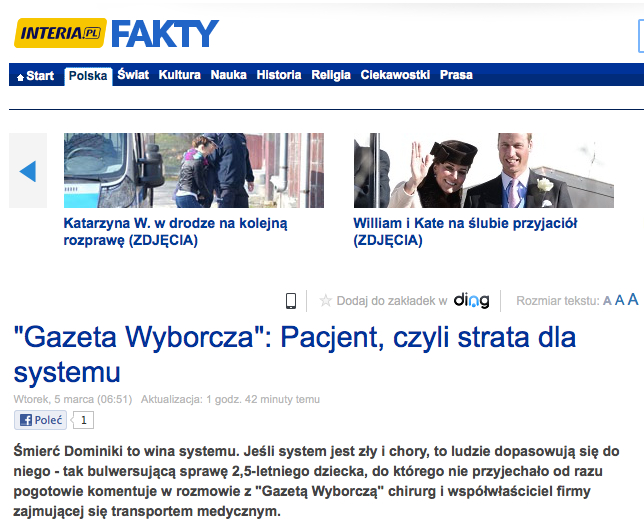
Task: Click the Facebook recommend count 1
Action: tap(83, 420)
